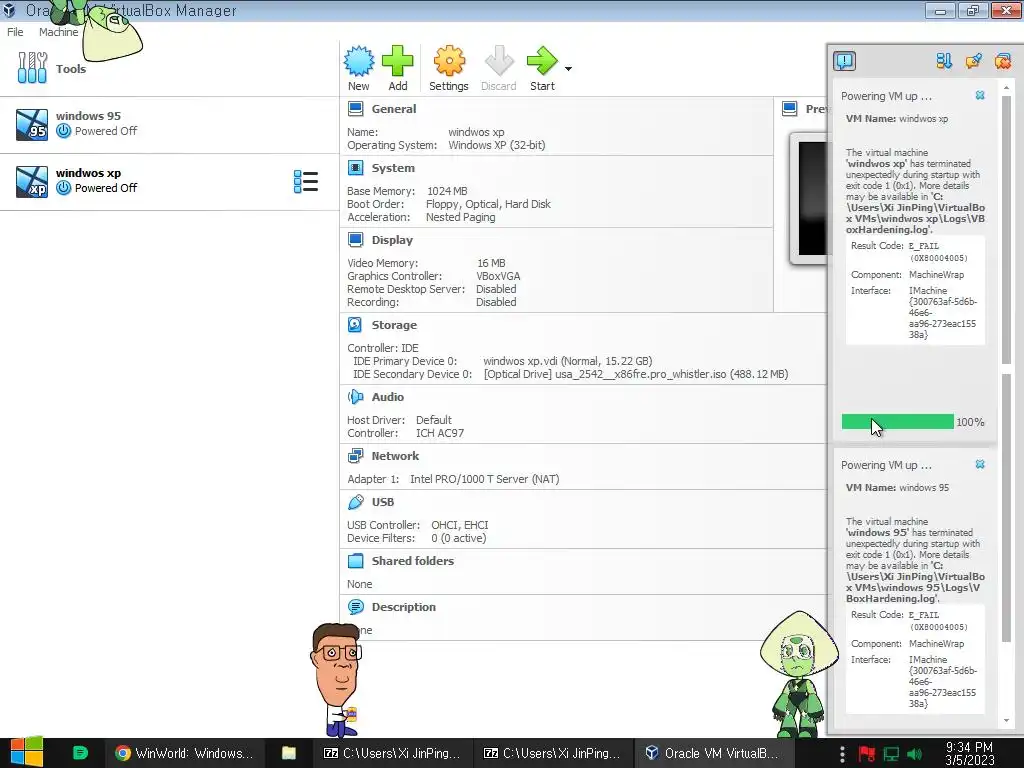1024x768 pixels.
Task: Click the volume speaker tray icon
Action: pos(915,754)
